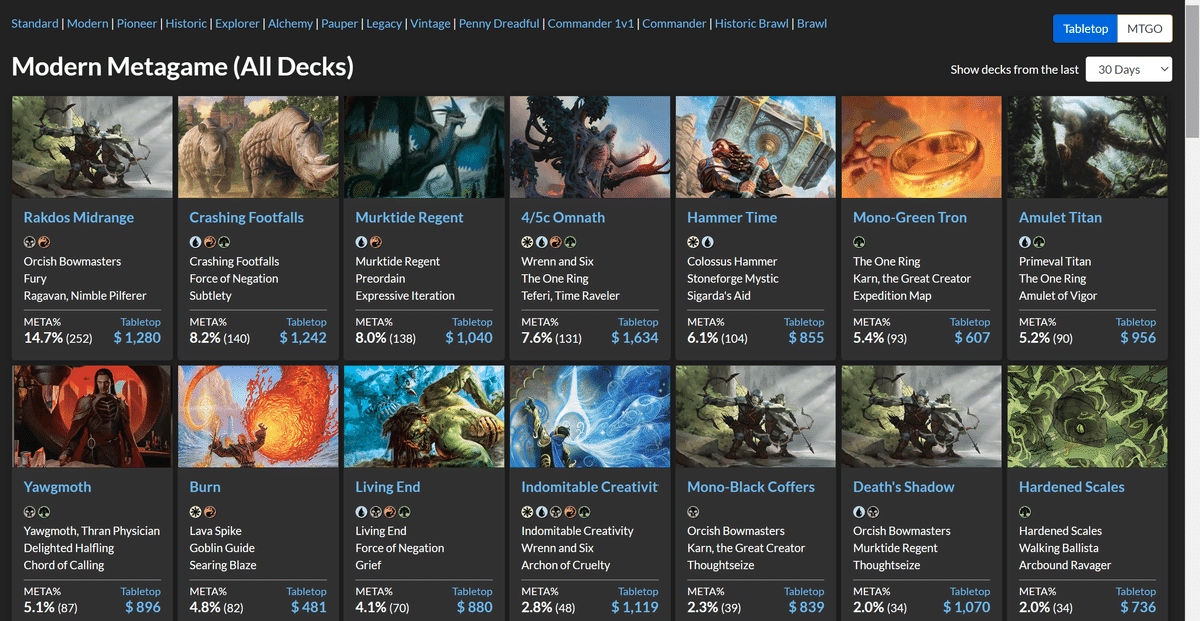Click the green mana symbol under Hardened Scales

tap(1026, 512)
